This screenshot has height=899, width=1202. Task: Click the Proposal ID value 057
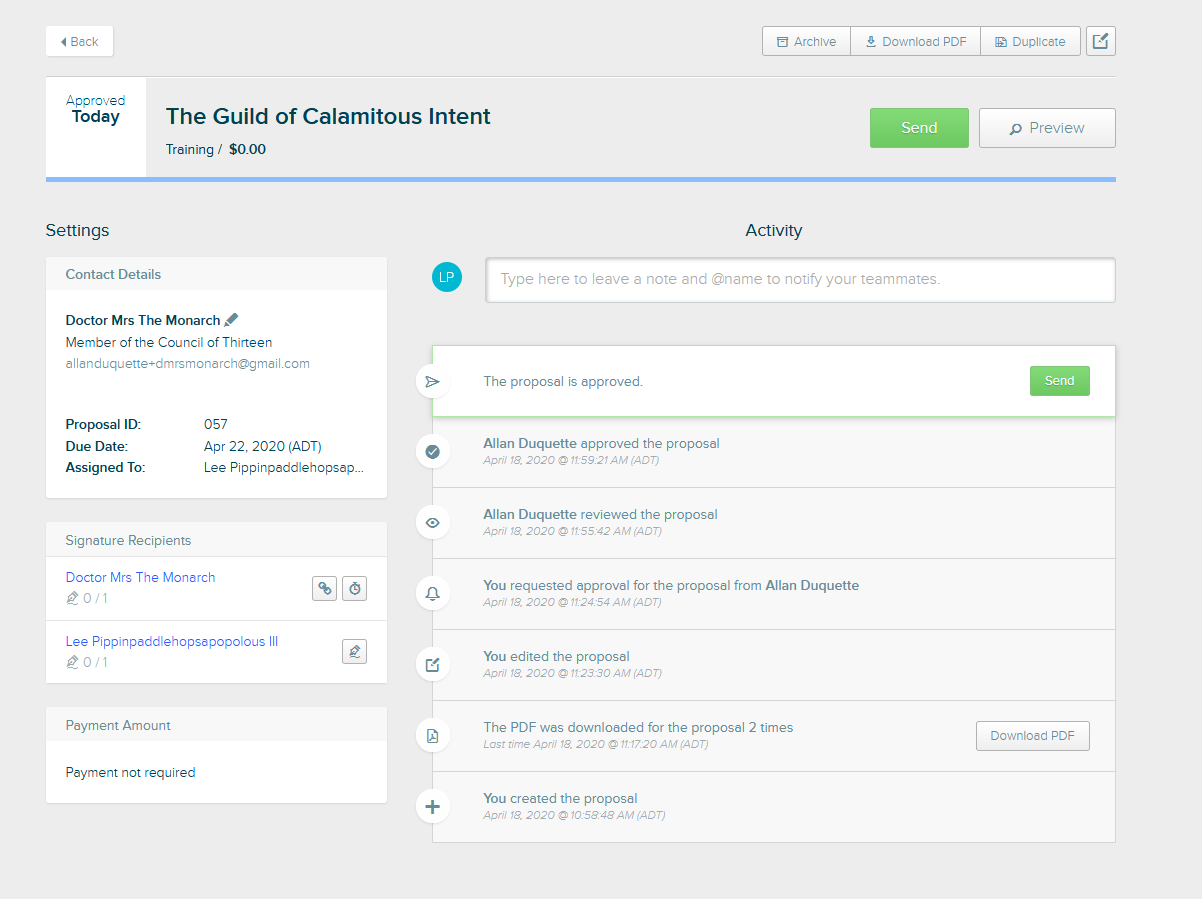tap(216, 424)
